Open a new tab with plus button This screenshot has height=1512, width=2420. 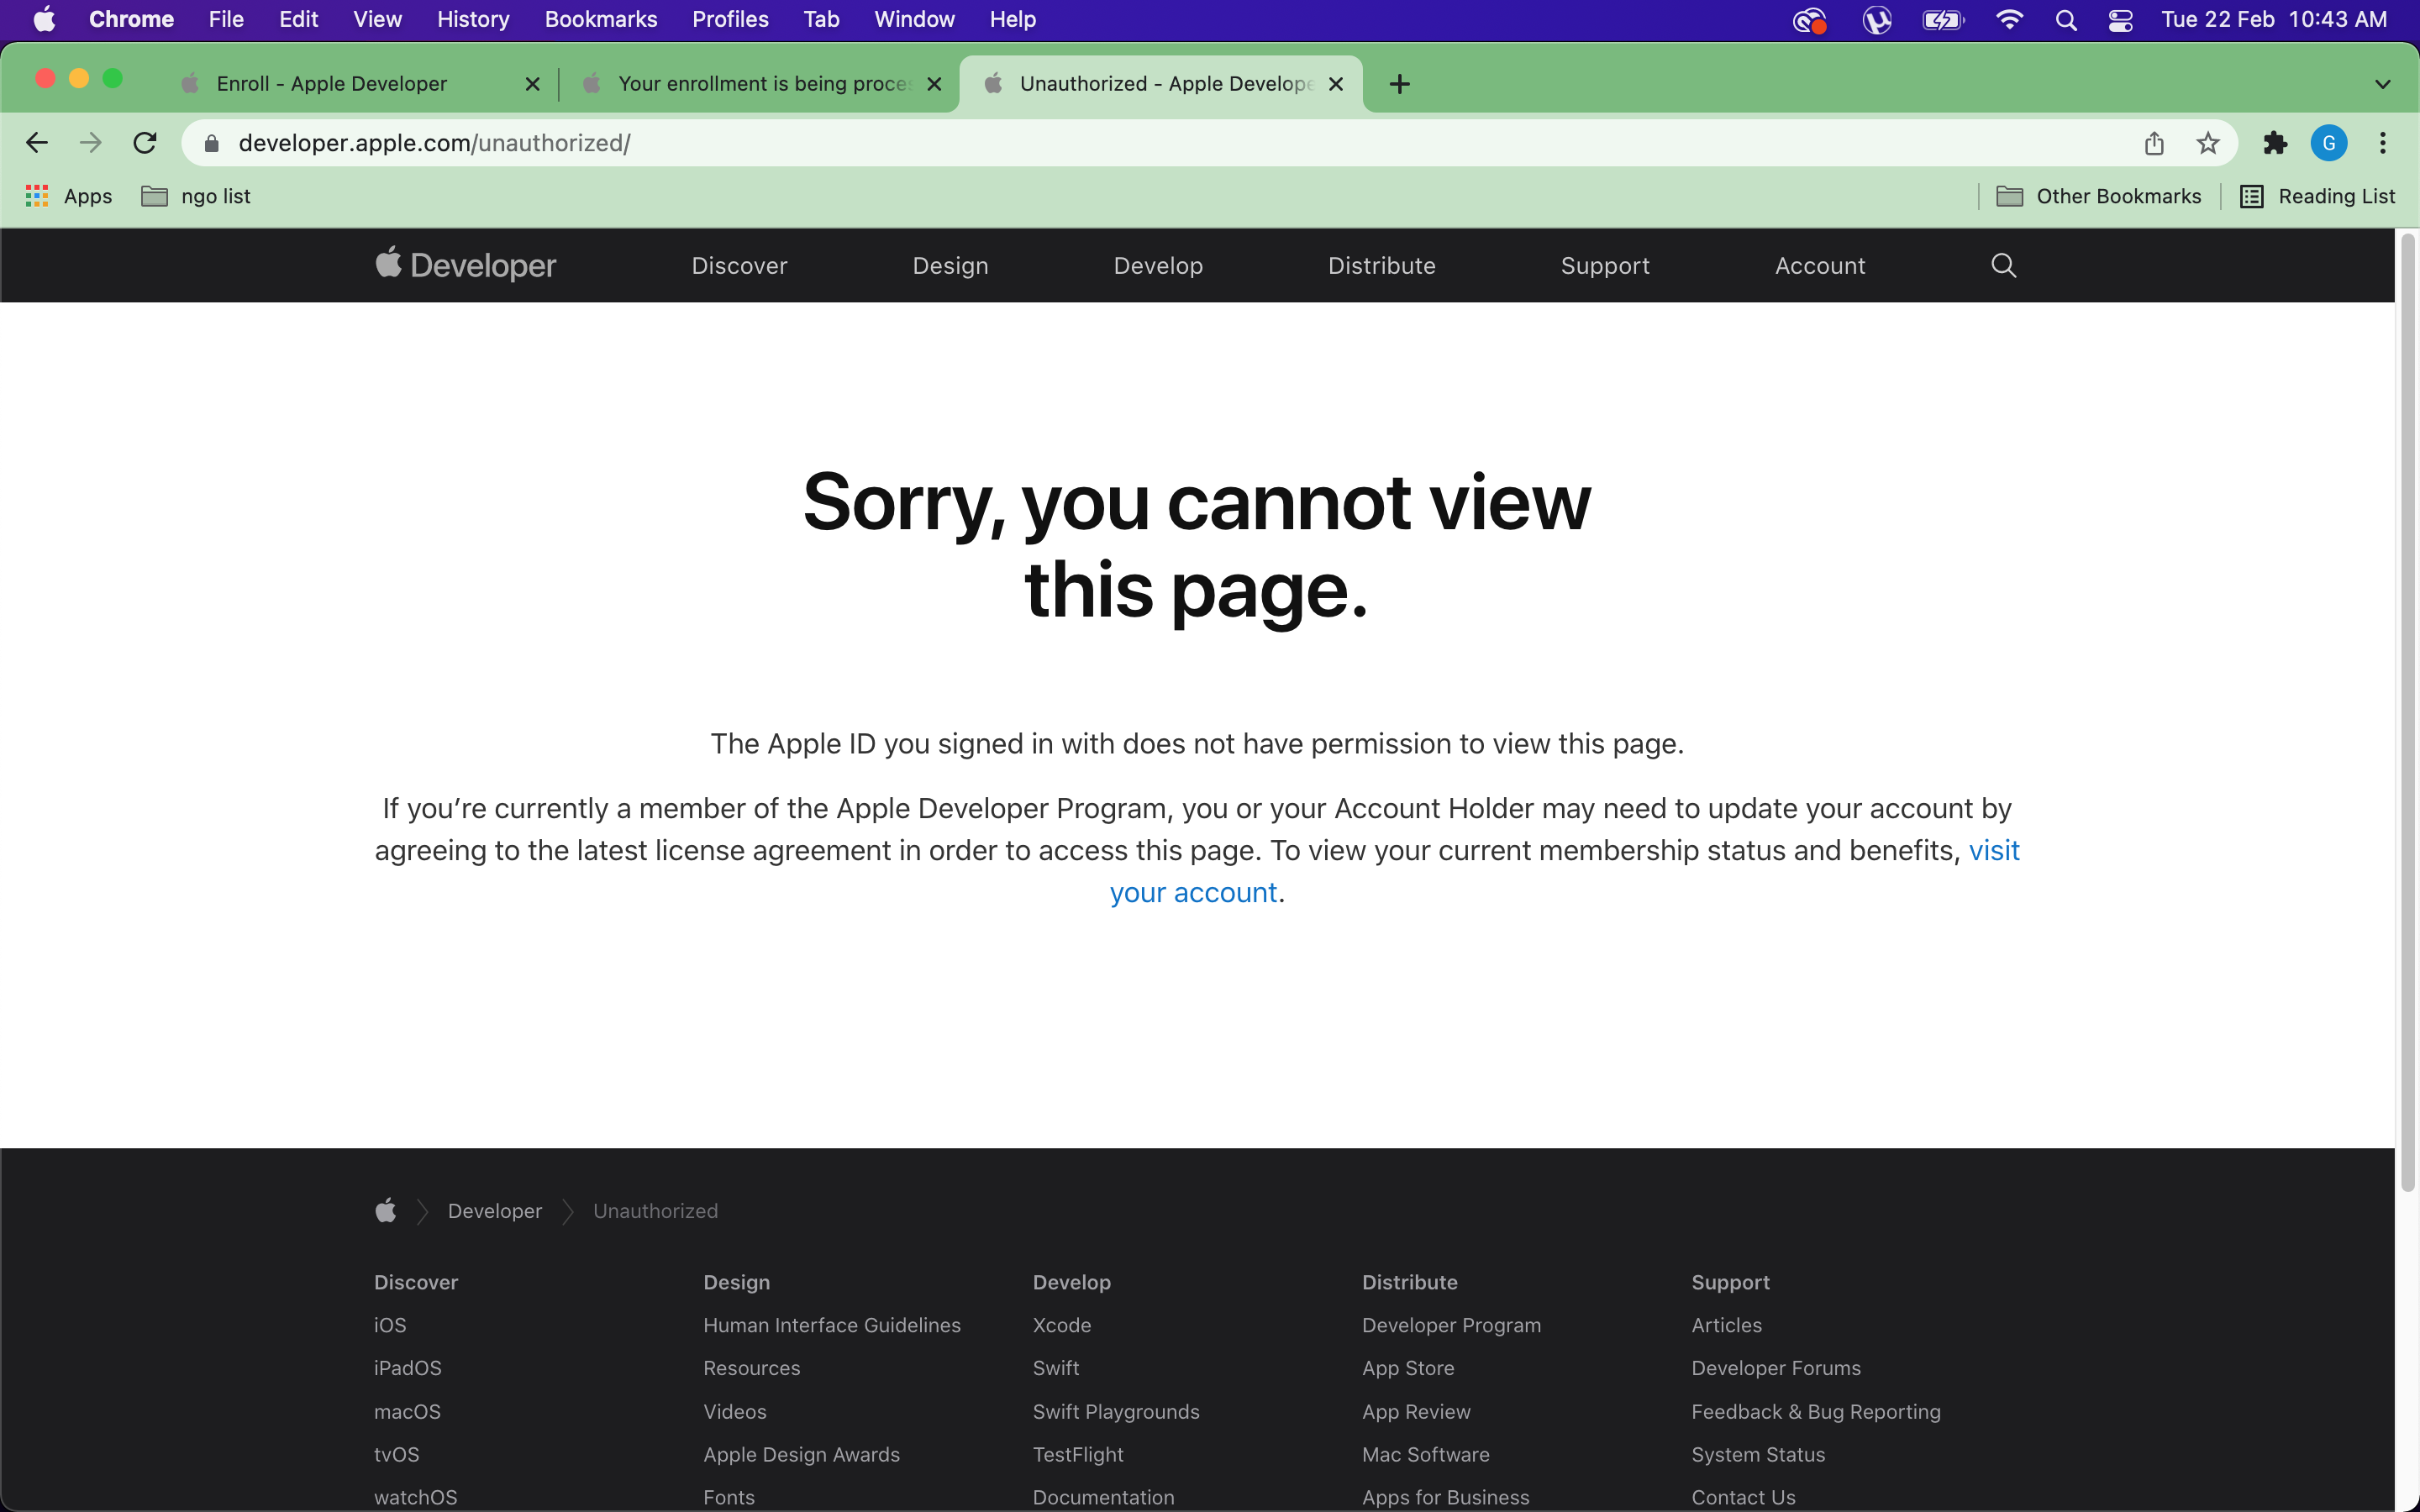pyautogui.click(x=1400, y=84)
